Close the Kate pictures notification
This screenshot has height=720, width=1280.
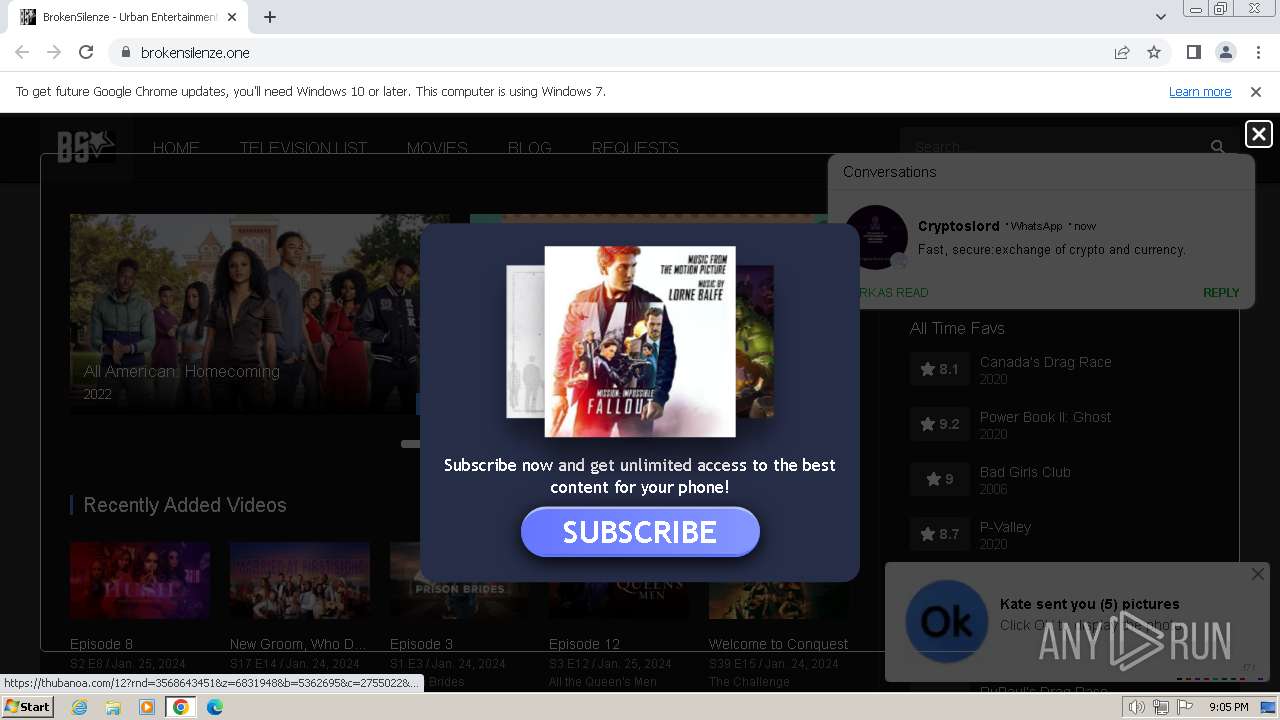tap(1257, 574)
